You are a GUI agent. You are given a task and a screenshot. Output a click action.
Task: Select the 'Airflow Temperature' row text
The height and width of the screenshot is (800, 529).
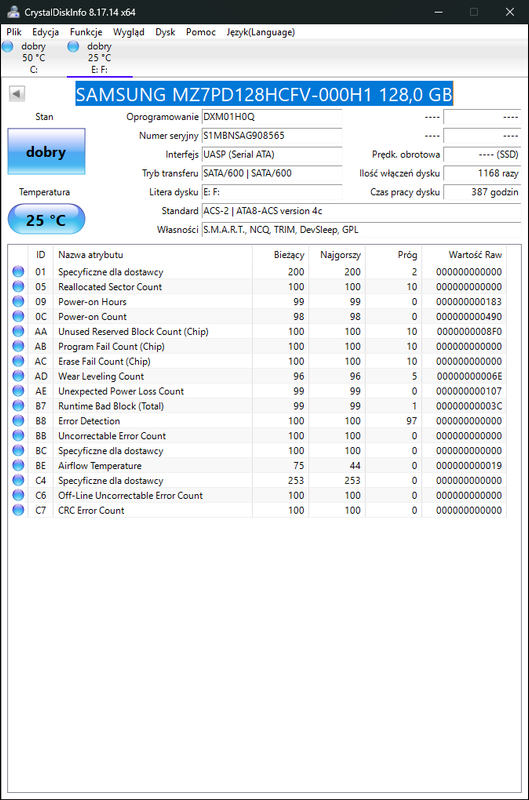[100, 466]
